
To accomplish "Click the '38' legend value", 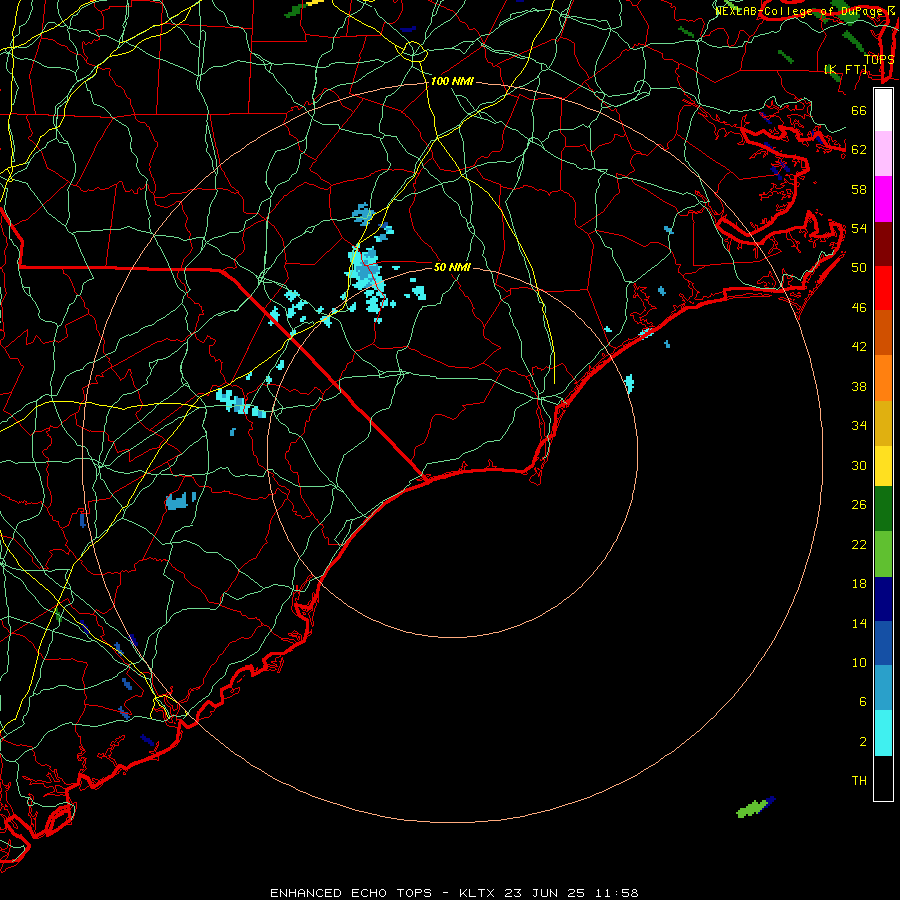I will click(x=859, y=386).
